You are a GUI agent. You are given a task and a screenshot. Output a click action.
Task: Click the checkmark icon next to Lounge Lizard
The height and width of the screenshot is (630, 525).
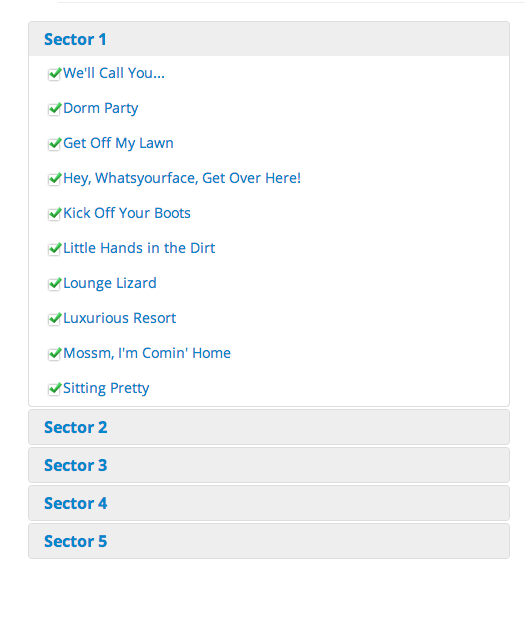pos(54,284)
